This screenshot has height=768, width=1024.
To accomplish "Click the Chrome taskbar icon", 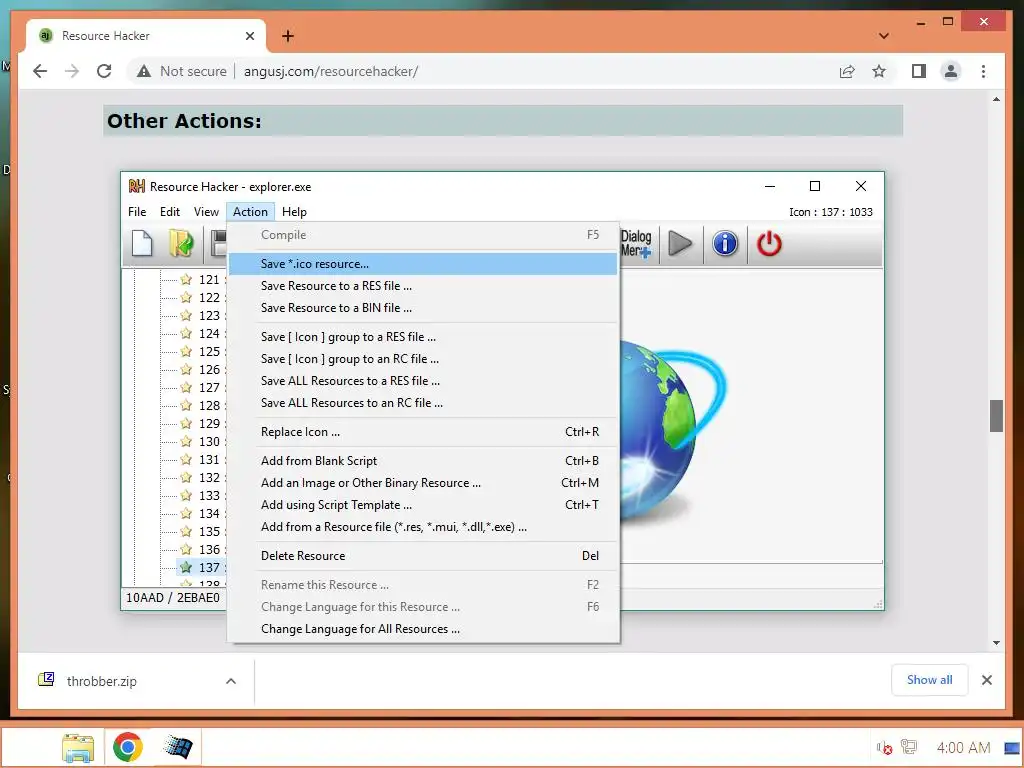I will (127, 747).
